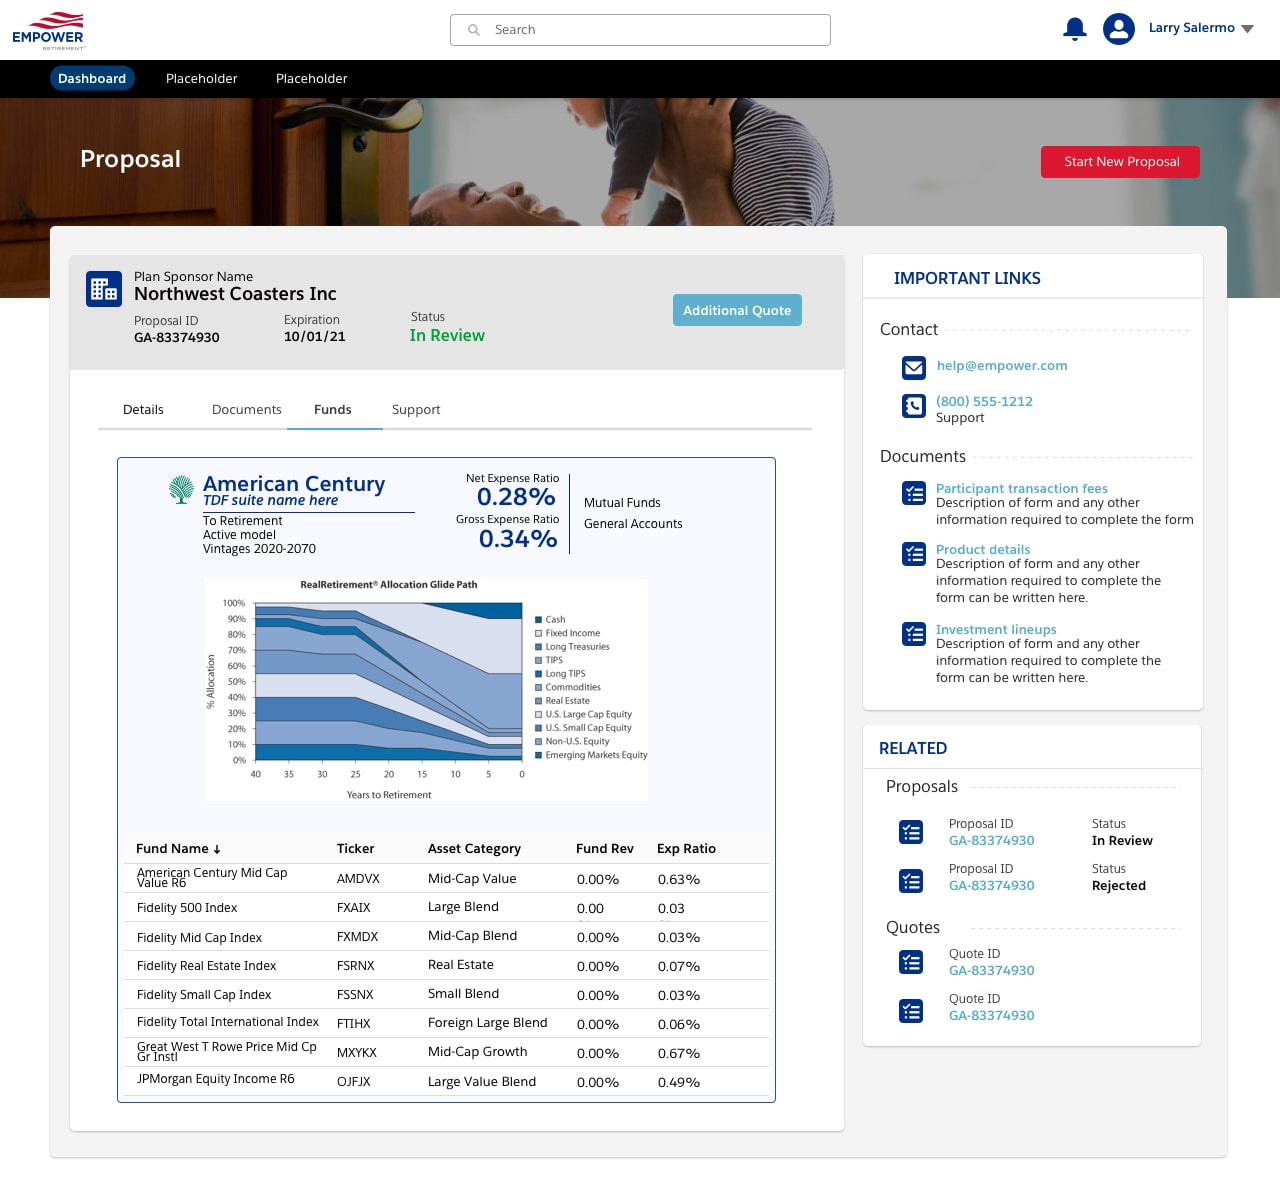Open the Rejected proposal GA-83374930 link
1280x1184 pixels.
click(992, 885)
